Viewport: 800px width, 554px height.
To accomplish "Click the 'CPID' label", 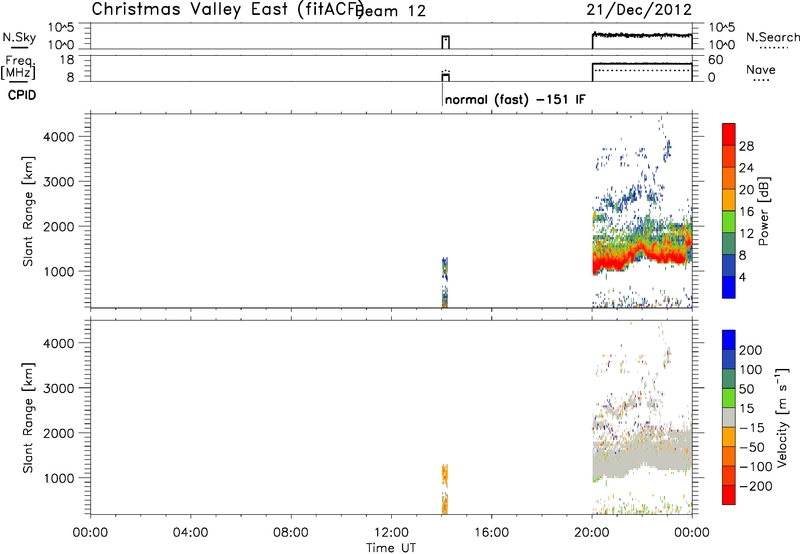I will point(22,95).
